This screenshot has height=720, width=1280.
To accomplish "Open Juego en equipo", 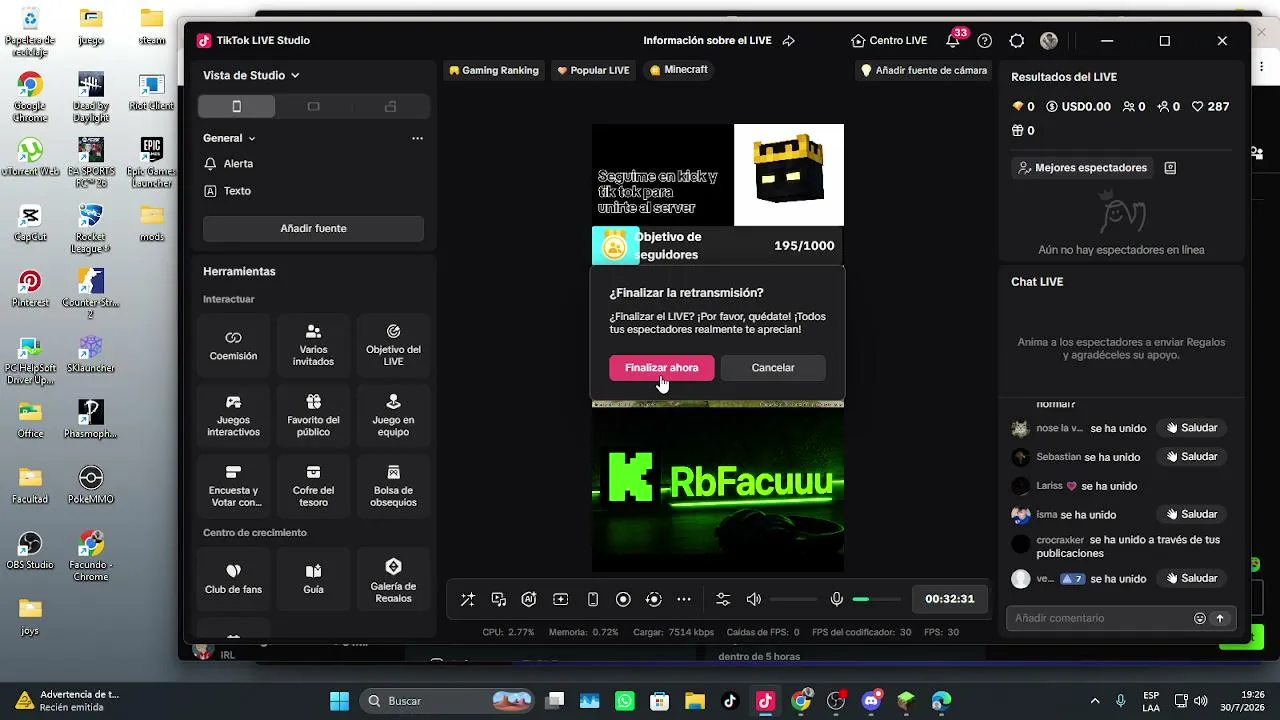I will (393, 416).
